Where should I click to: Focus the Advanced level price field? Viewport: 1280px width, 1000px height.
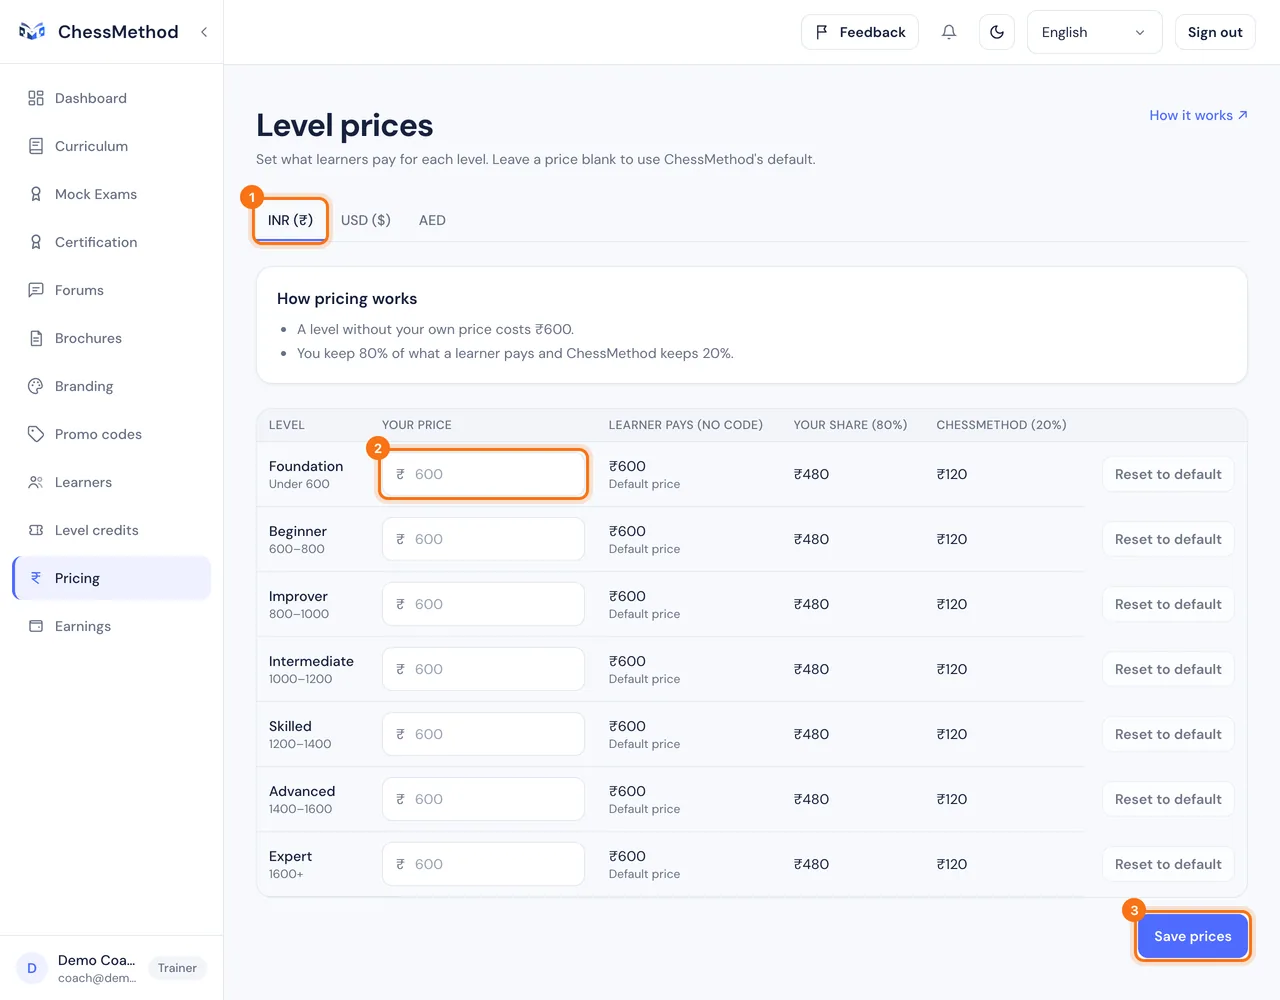pos(483,799)
